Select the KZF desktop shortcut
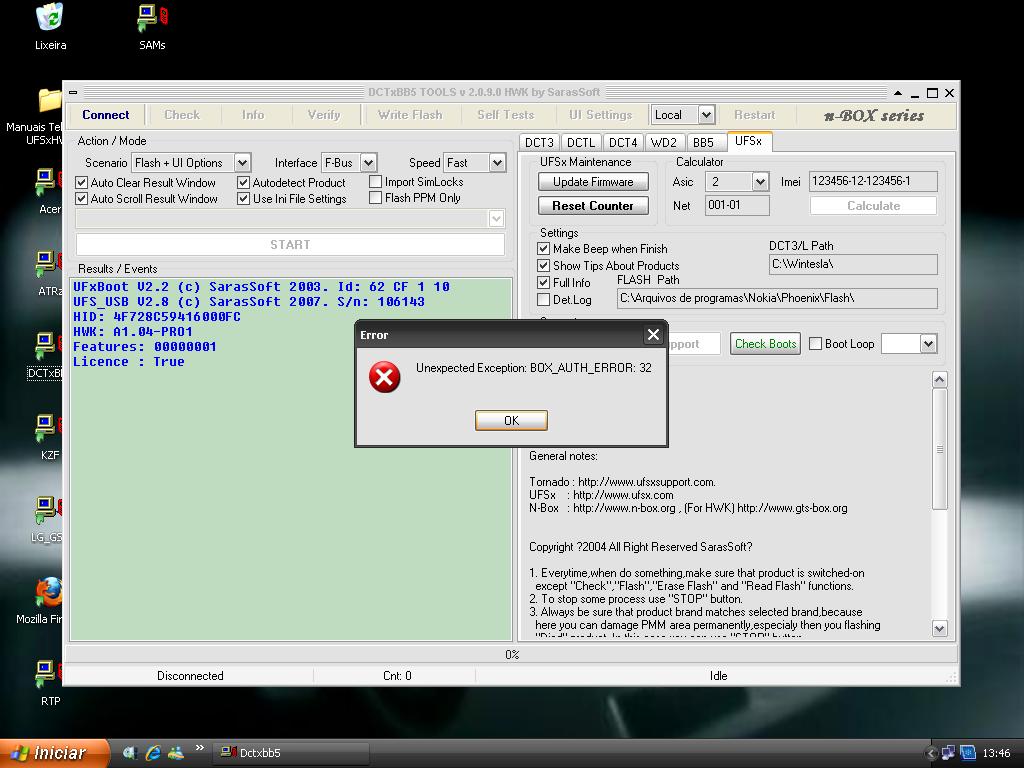Screen dimensions: 1024x768 tap(48, 429)
